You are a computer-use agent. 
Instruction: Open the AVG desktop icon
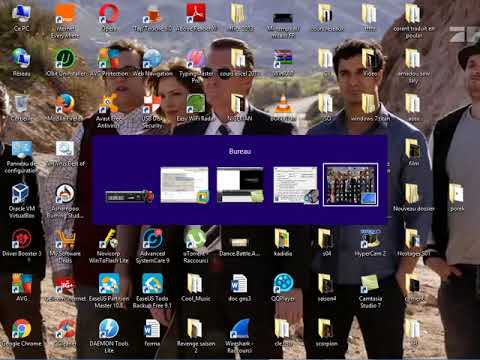pyautogui.click(x=22, y=284)
